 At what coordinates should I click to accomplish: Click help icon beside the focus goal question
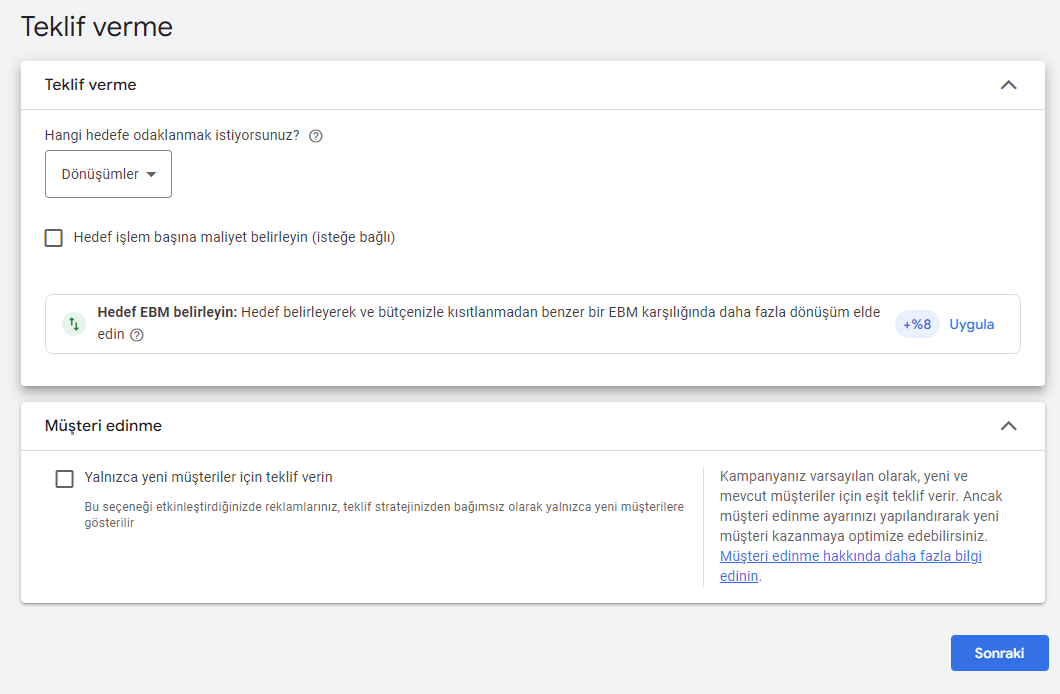[316, 136]
